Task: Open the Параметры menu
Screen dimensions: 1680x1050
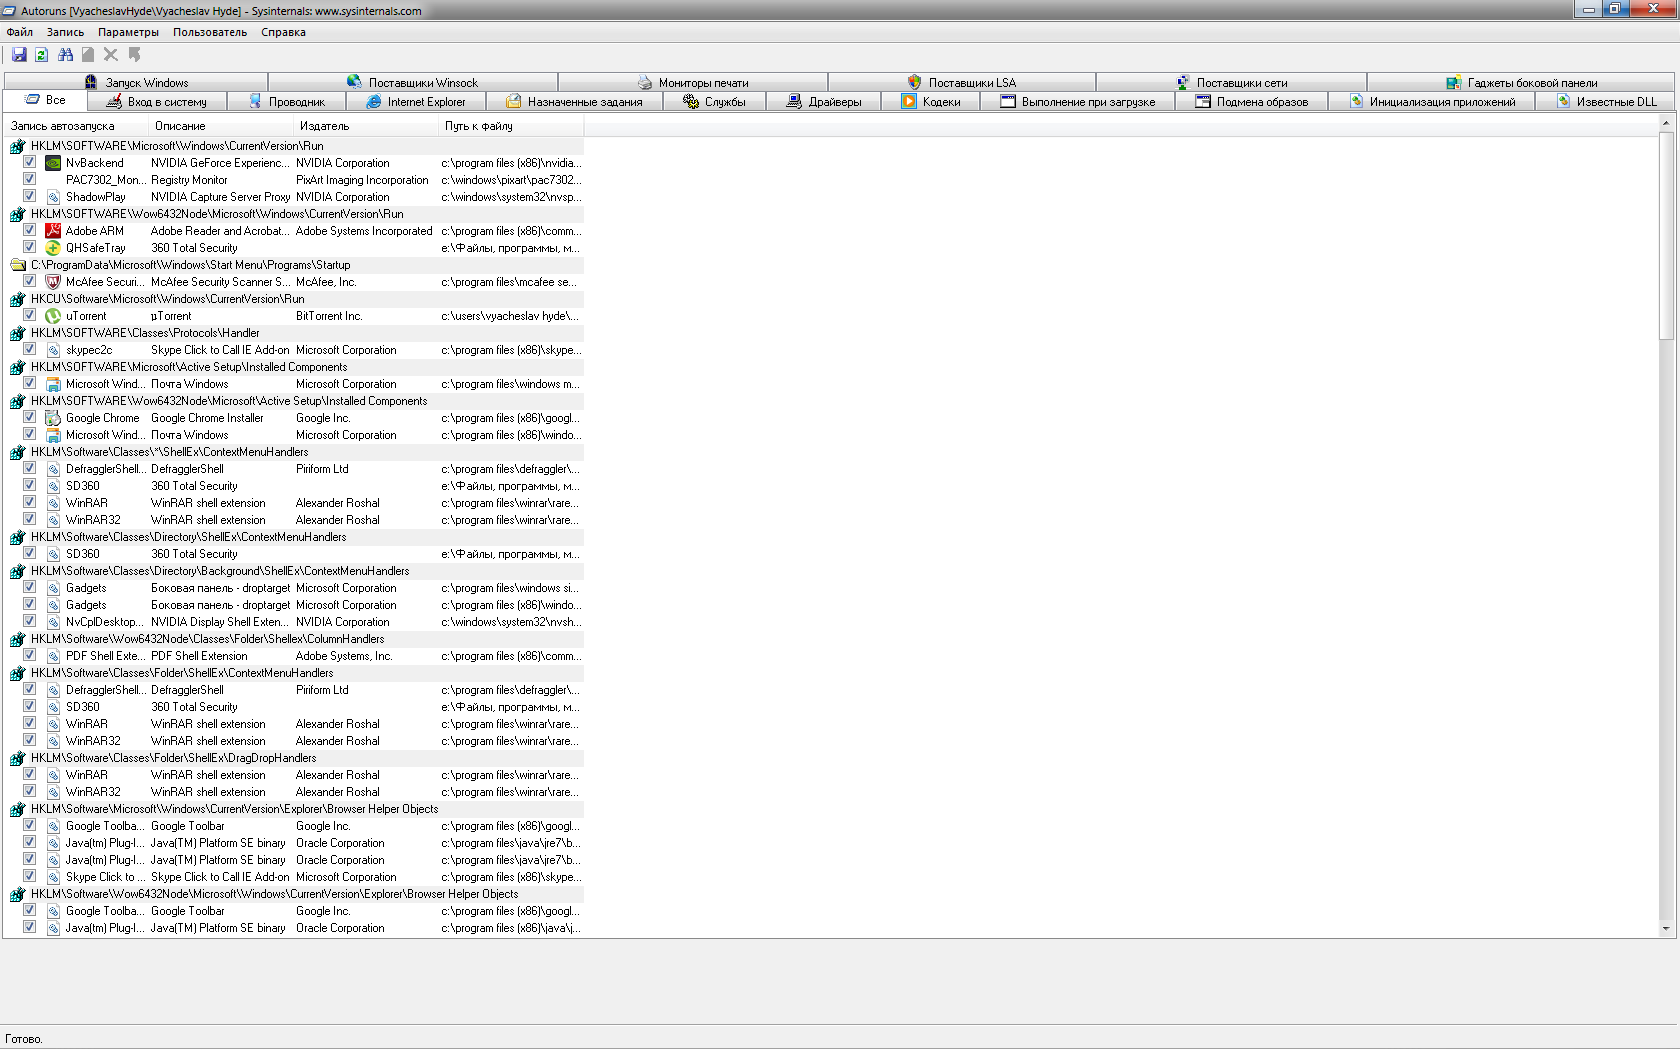Action: (x=128, y=32)
